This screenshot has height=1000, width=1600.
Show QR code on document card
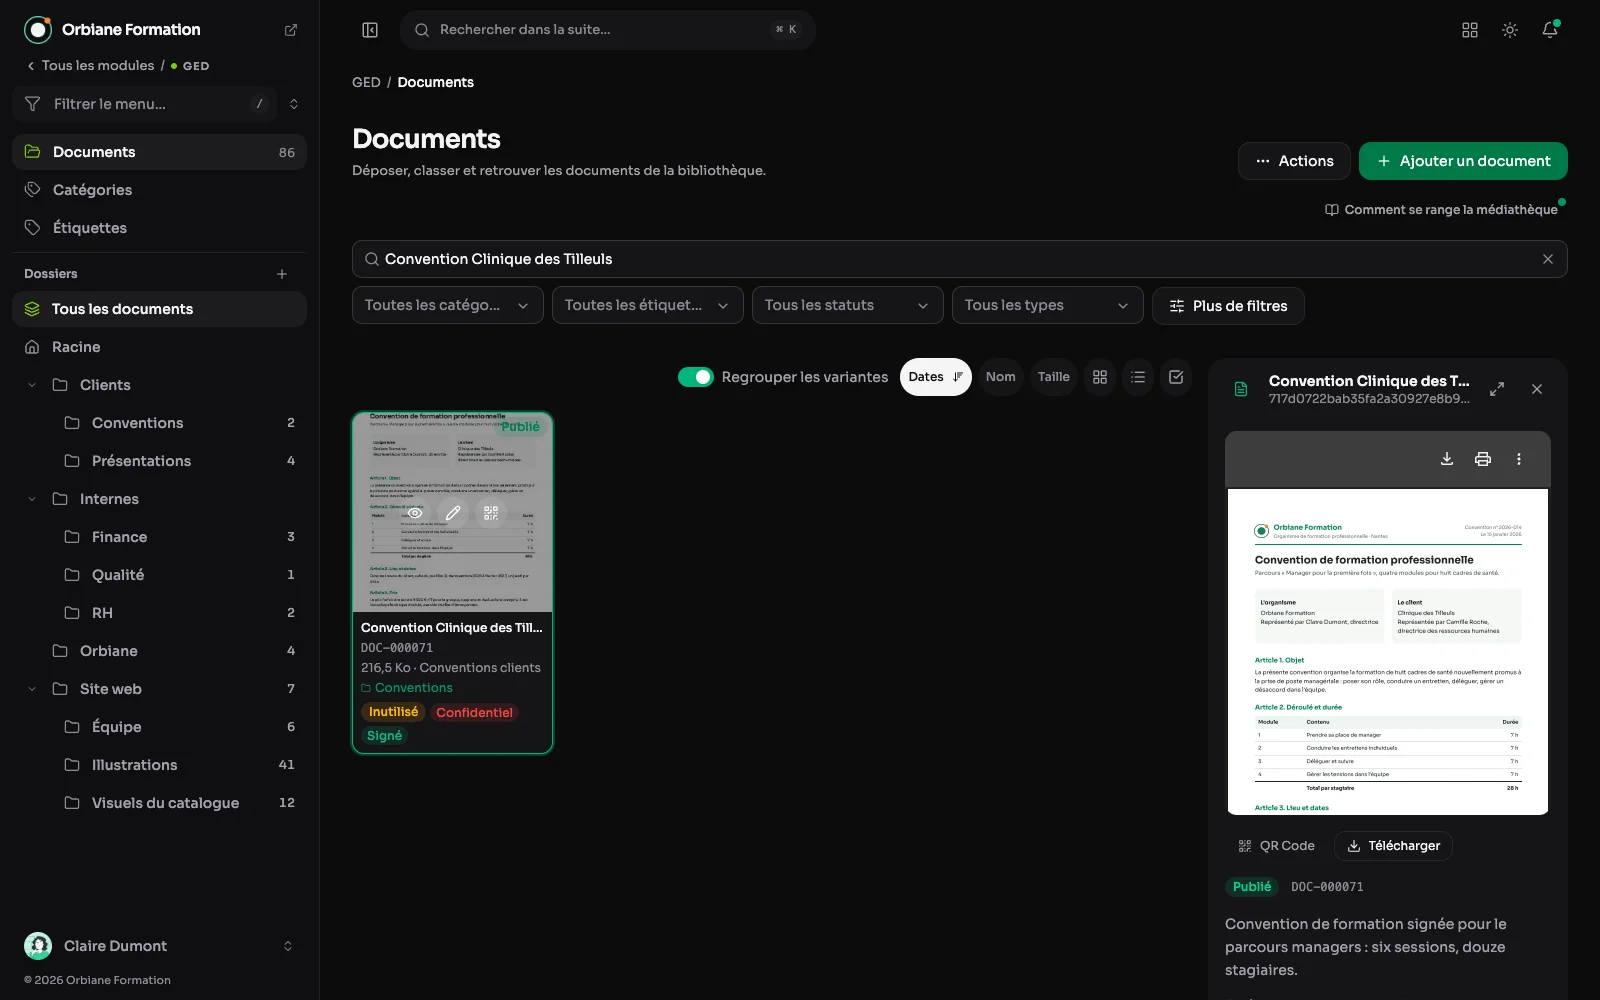pyautogui.click(x=491, y=513)
